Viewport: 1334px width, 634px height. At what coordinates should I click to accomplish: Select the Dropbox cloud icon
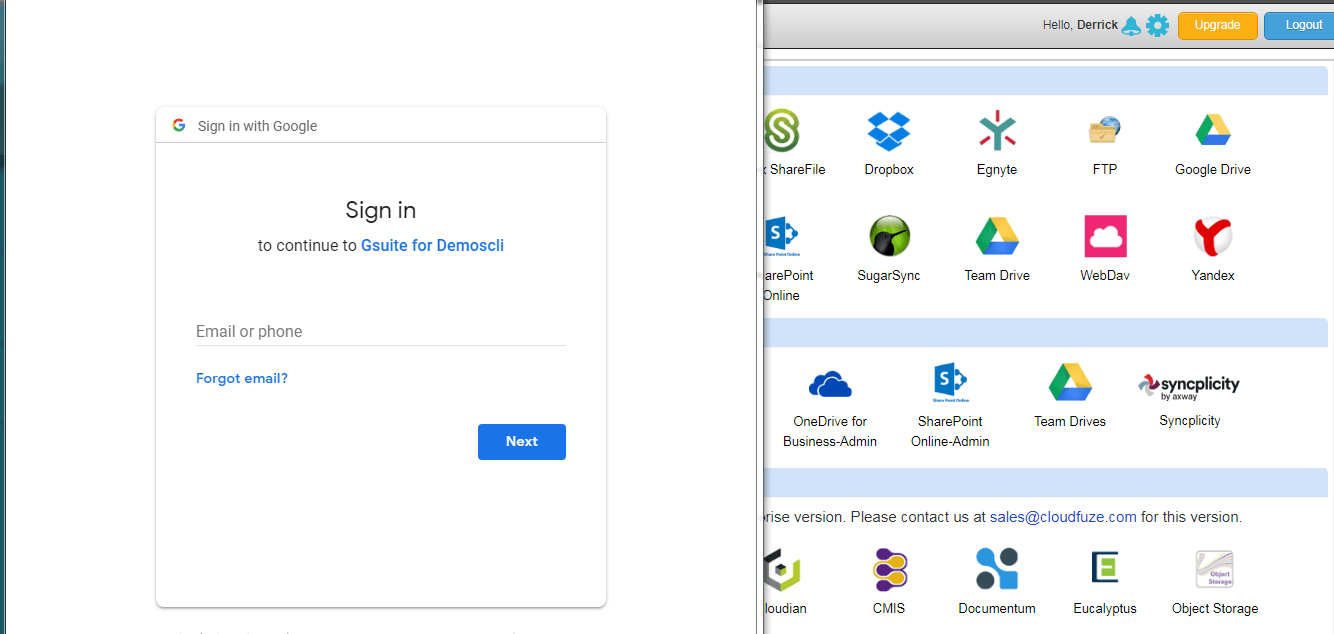tap(889, 131)
